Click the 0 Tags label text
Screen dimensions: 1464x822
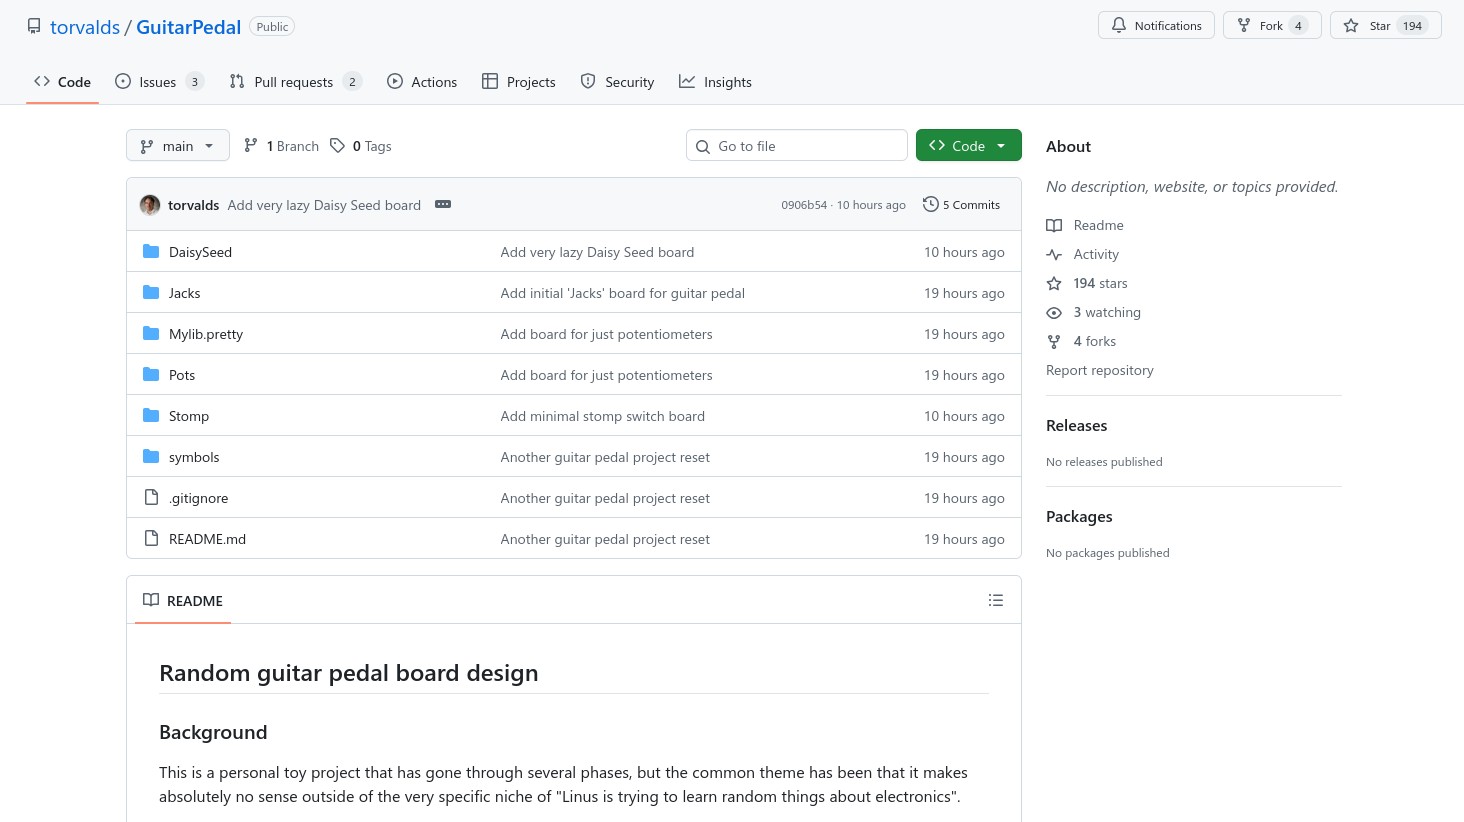tap(372, 146)
